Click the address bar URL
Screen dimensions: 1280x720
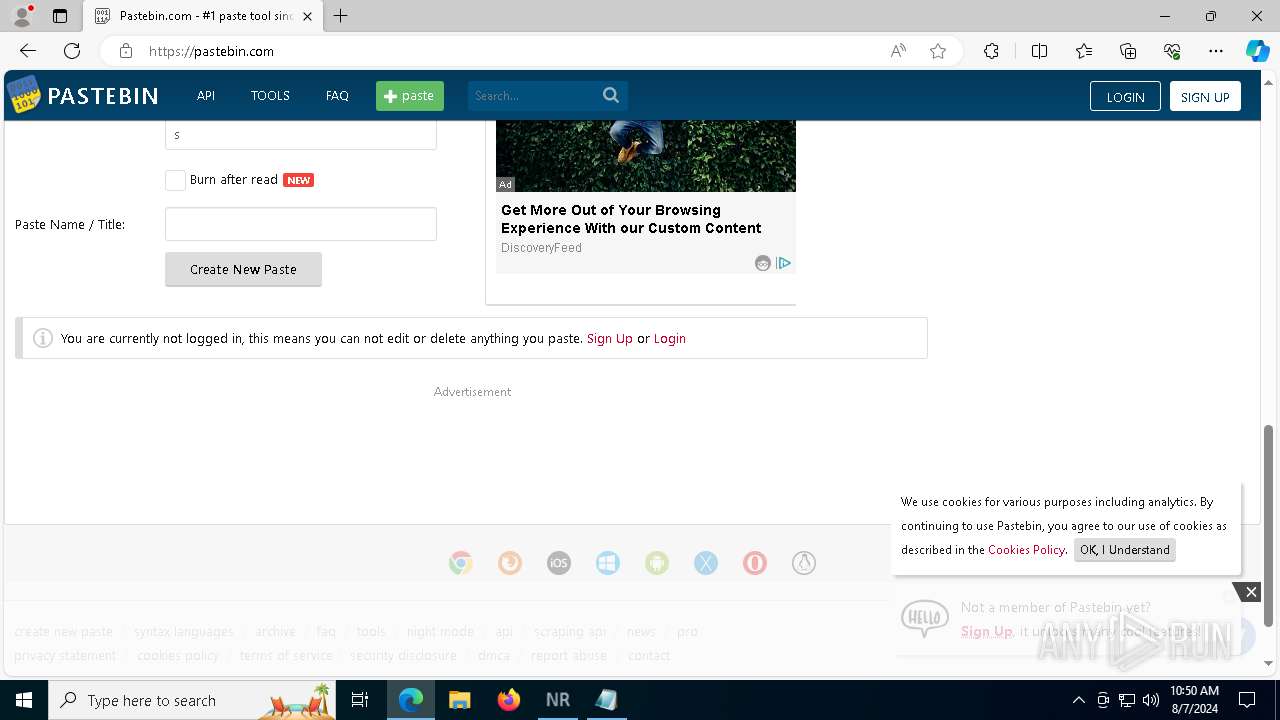[211, 51]
